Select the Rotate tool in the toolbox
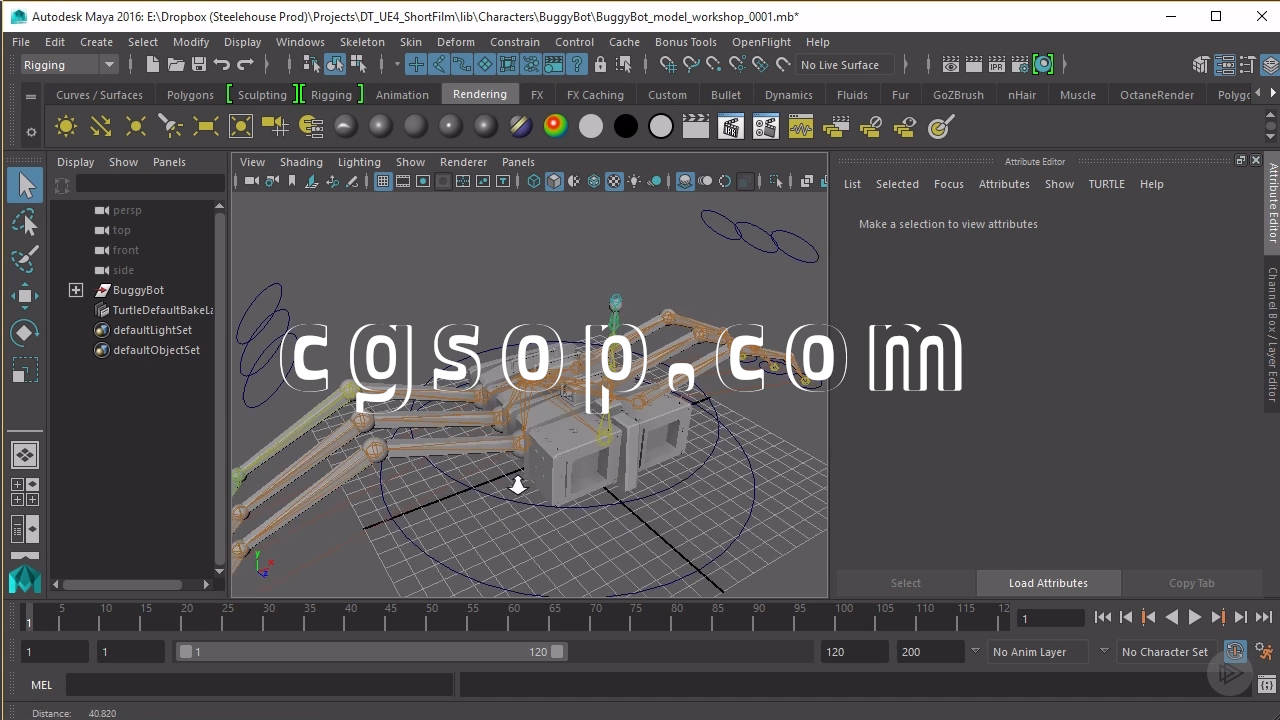This screenshot has height=720, width=1280. pos(25,332)
